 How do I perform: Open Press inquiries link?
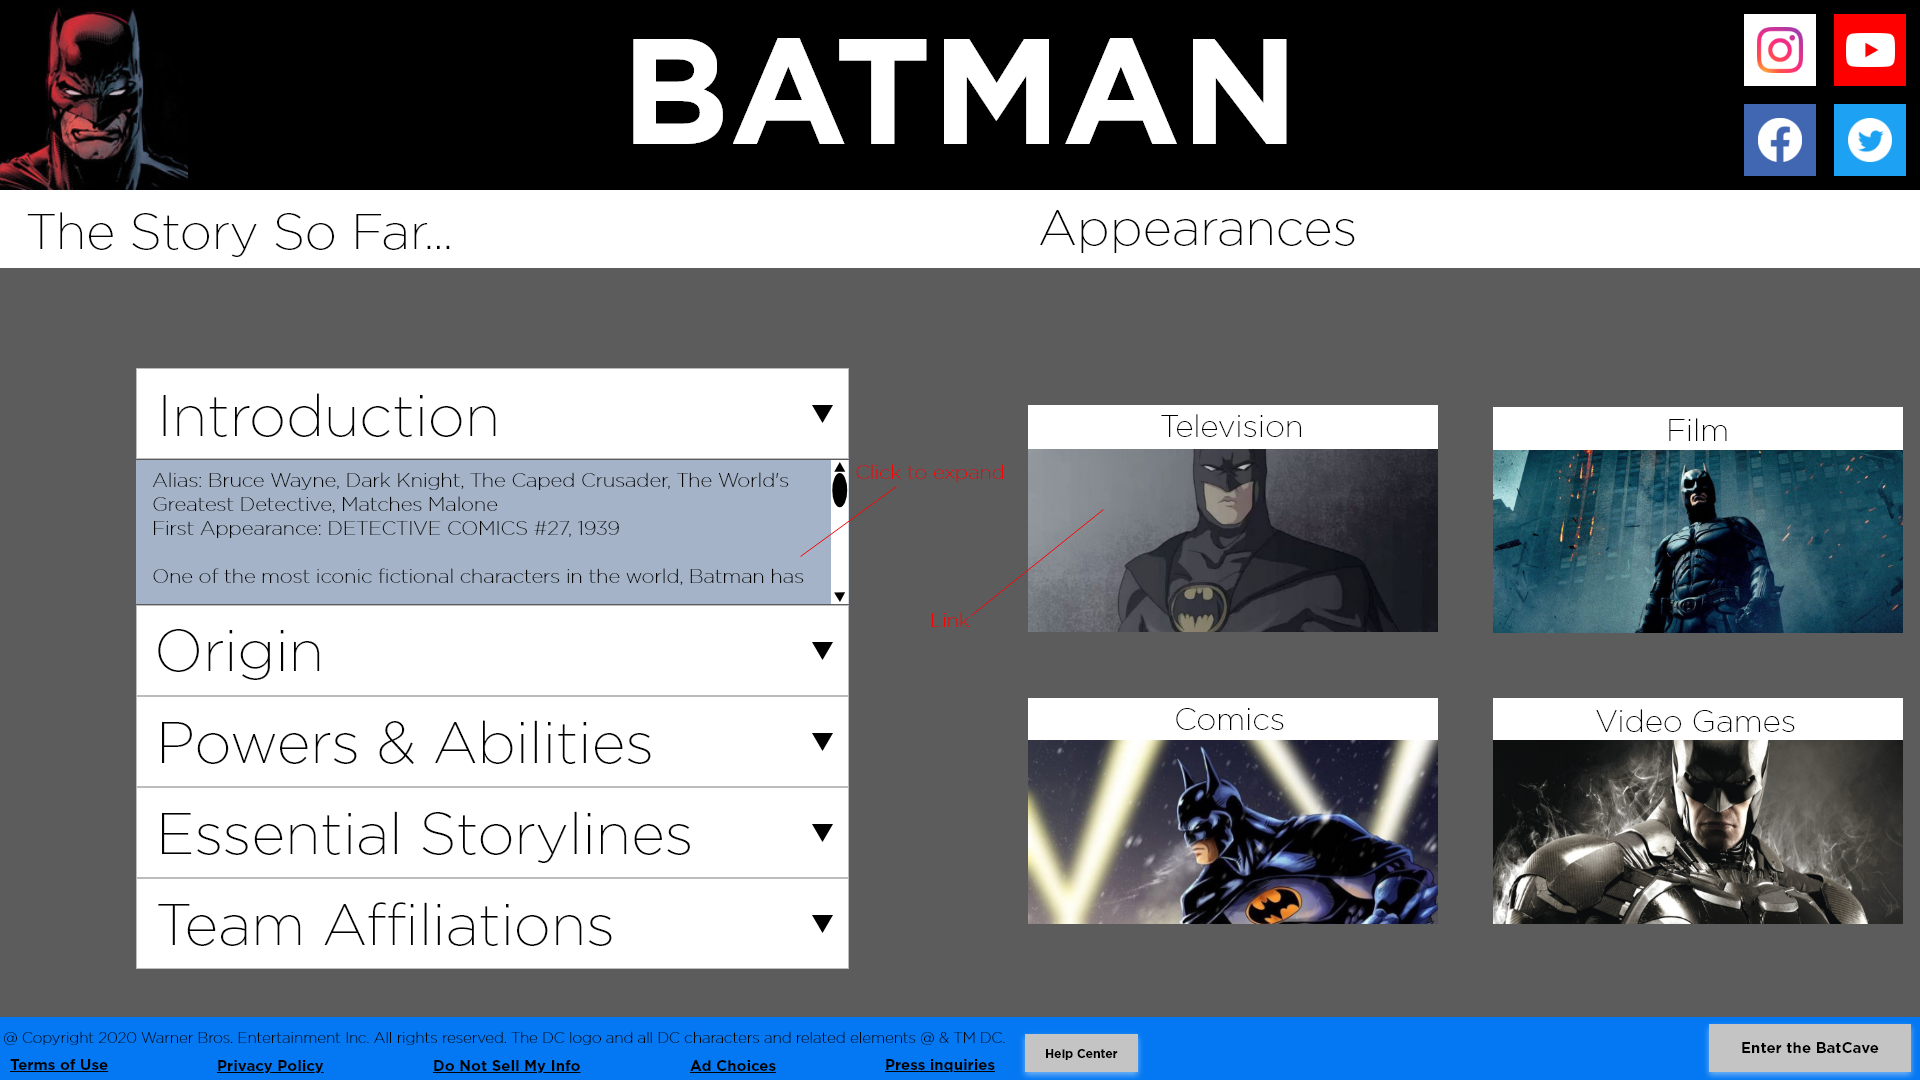click(940, 1065)
